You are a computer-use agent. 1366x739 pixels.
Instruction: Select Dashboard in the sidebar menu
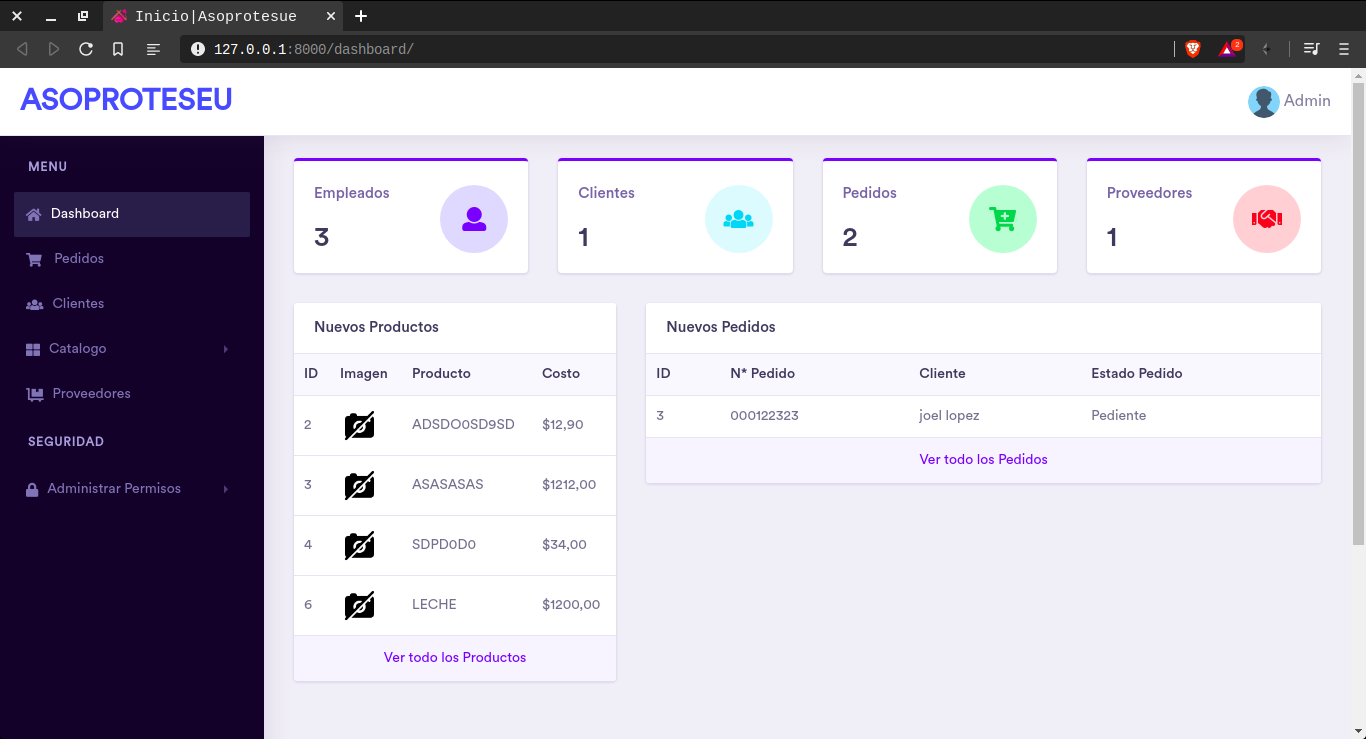(132, 214)
